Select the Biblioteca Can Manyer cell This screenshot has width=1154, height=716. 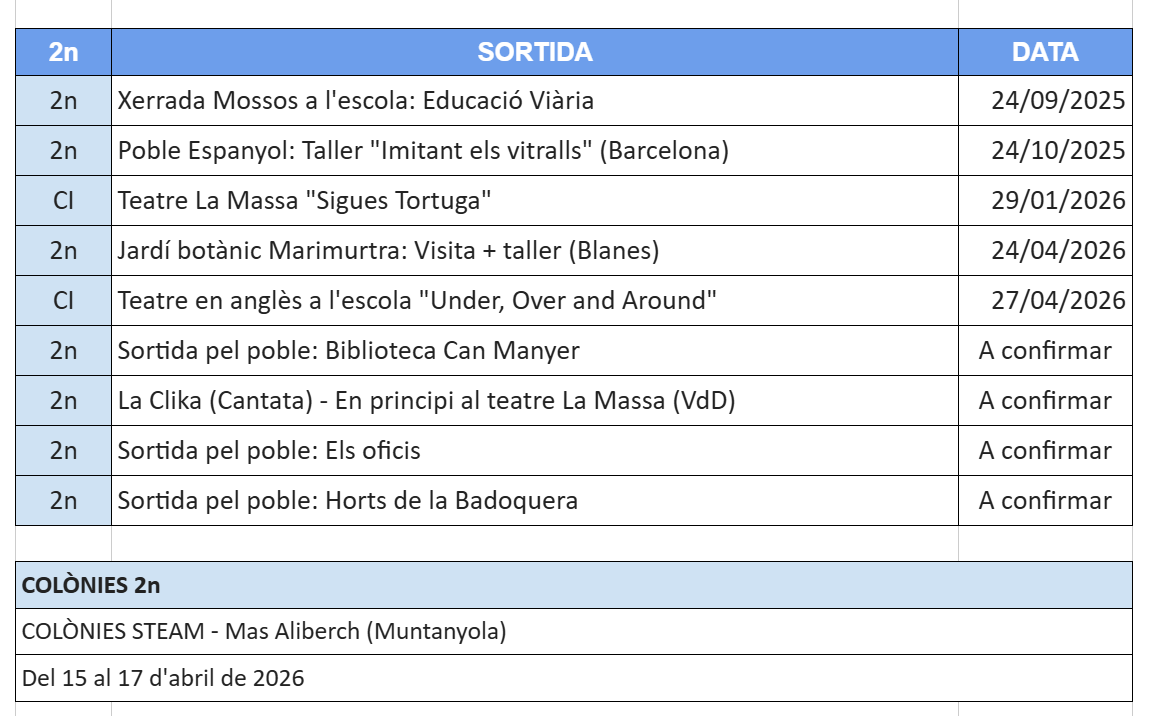(349, 351)
